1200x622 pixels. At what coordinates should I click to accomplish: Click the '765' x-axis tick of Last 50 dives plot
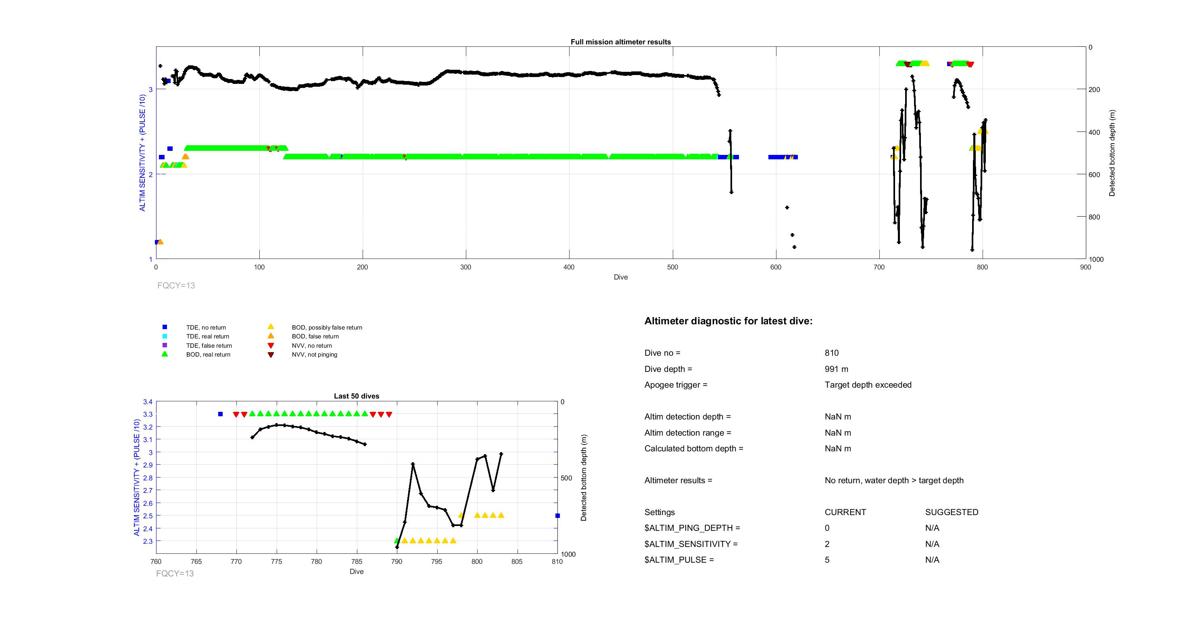click(x=196, y=561)
